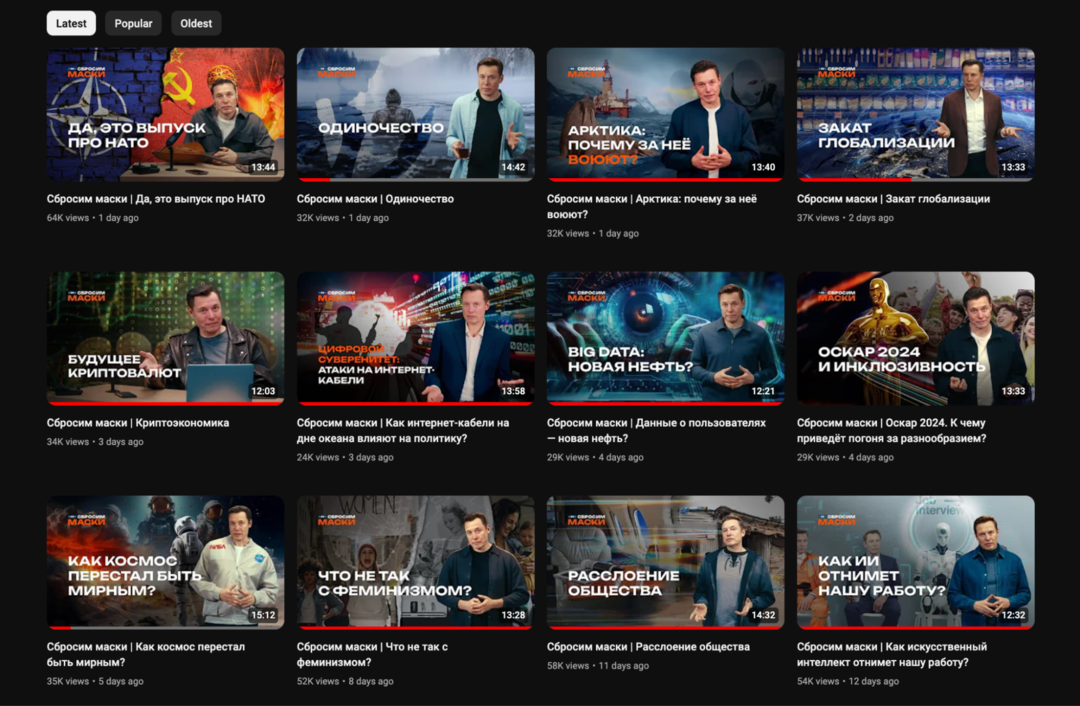Click the red progress bar under NATO thumbnail
Image resolution: width=1080 pixels, height=706 pixels.
pos(165,180)
